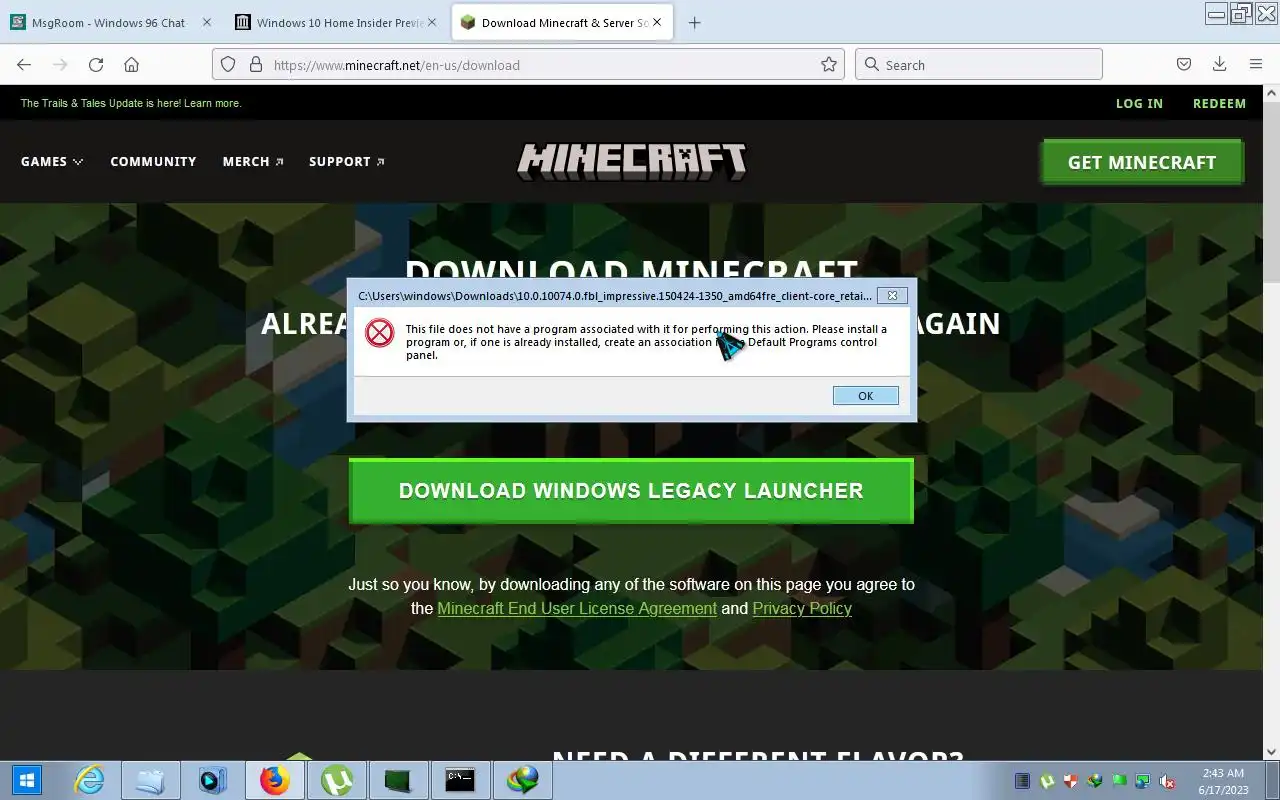Click OK in the error dialog

pos(865,396)
